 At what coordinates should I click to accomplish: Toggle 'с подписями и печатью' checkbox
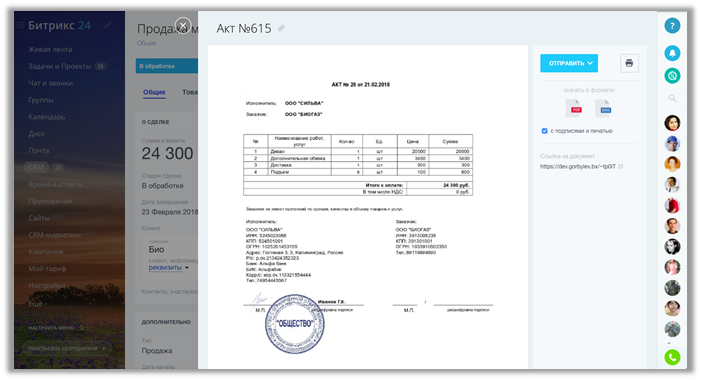544,131
